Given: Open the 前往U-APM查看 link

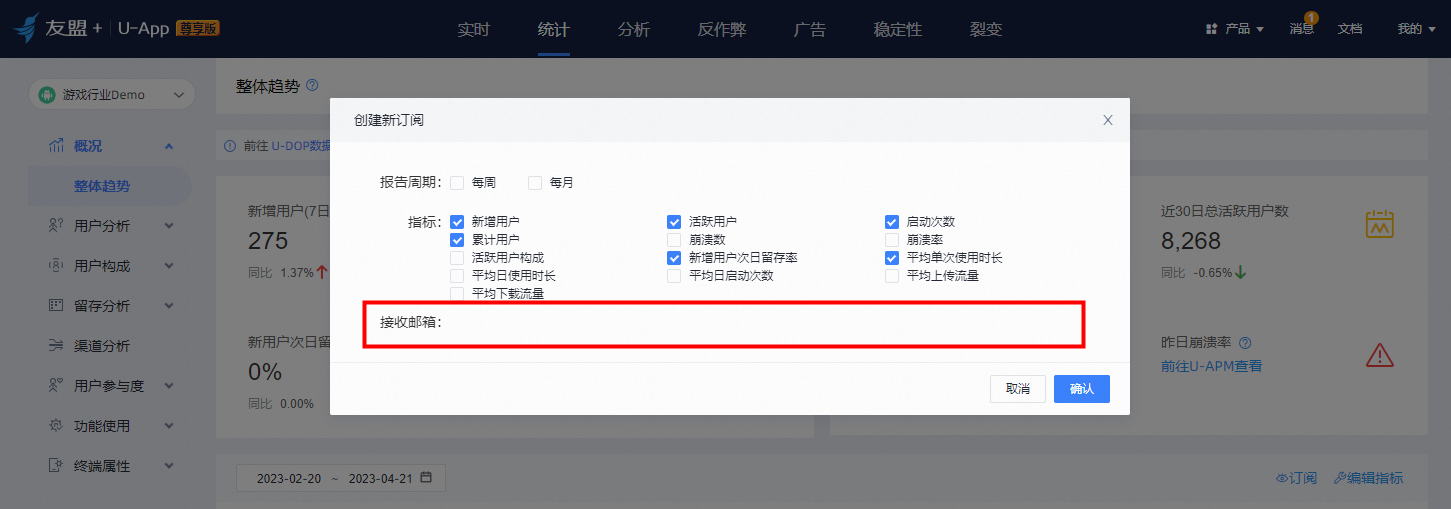Looking at the screenshot, I should point(1211,366).
